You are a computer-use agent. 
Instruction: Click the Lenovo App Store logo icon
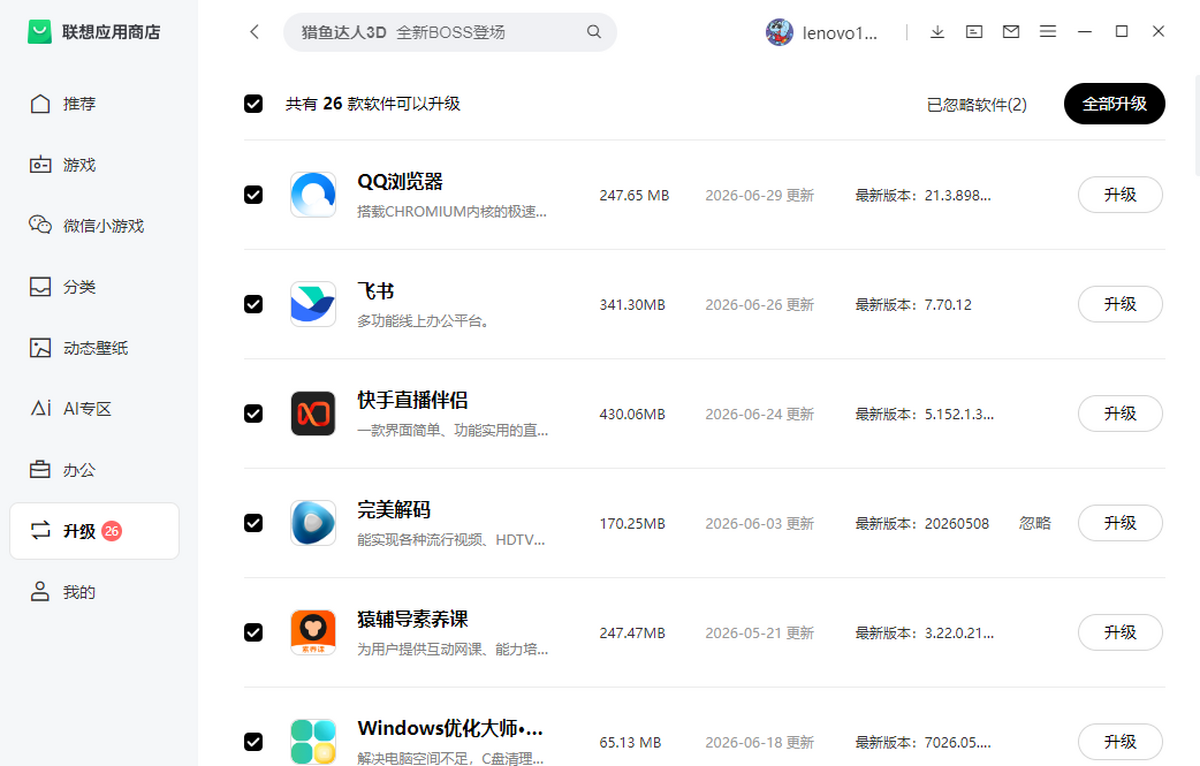39,32
